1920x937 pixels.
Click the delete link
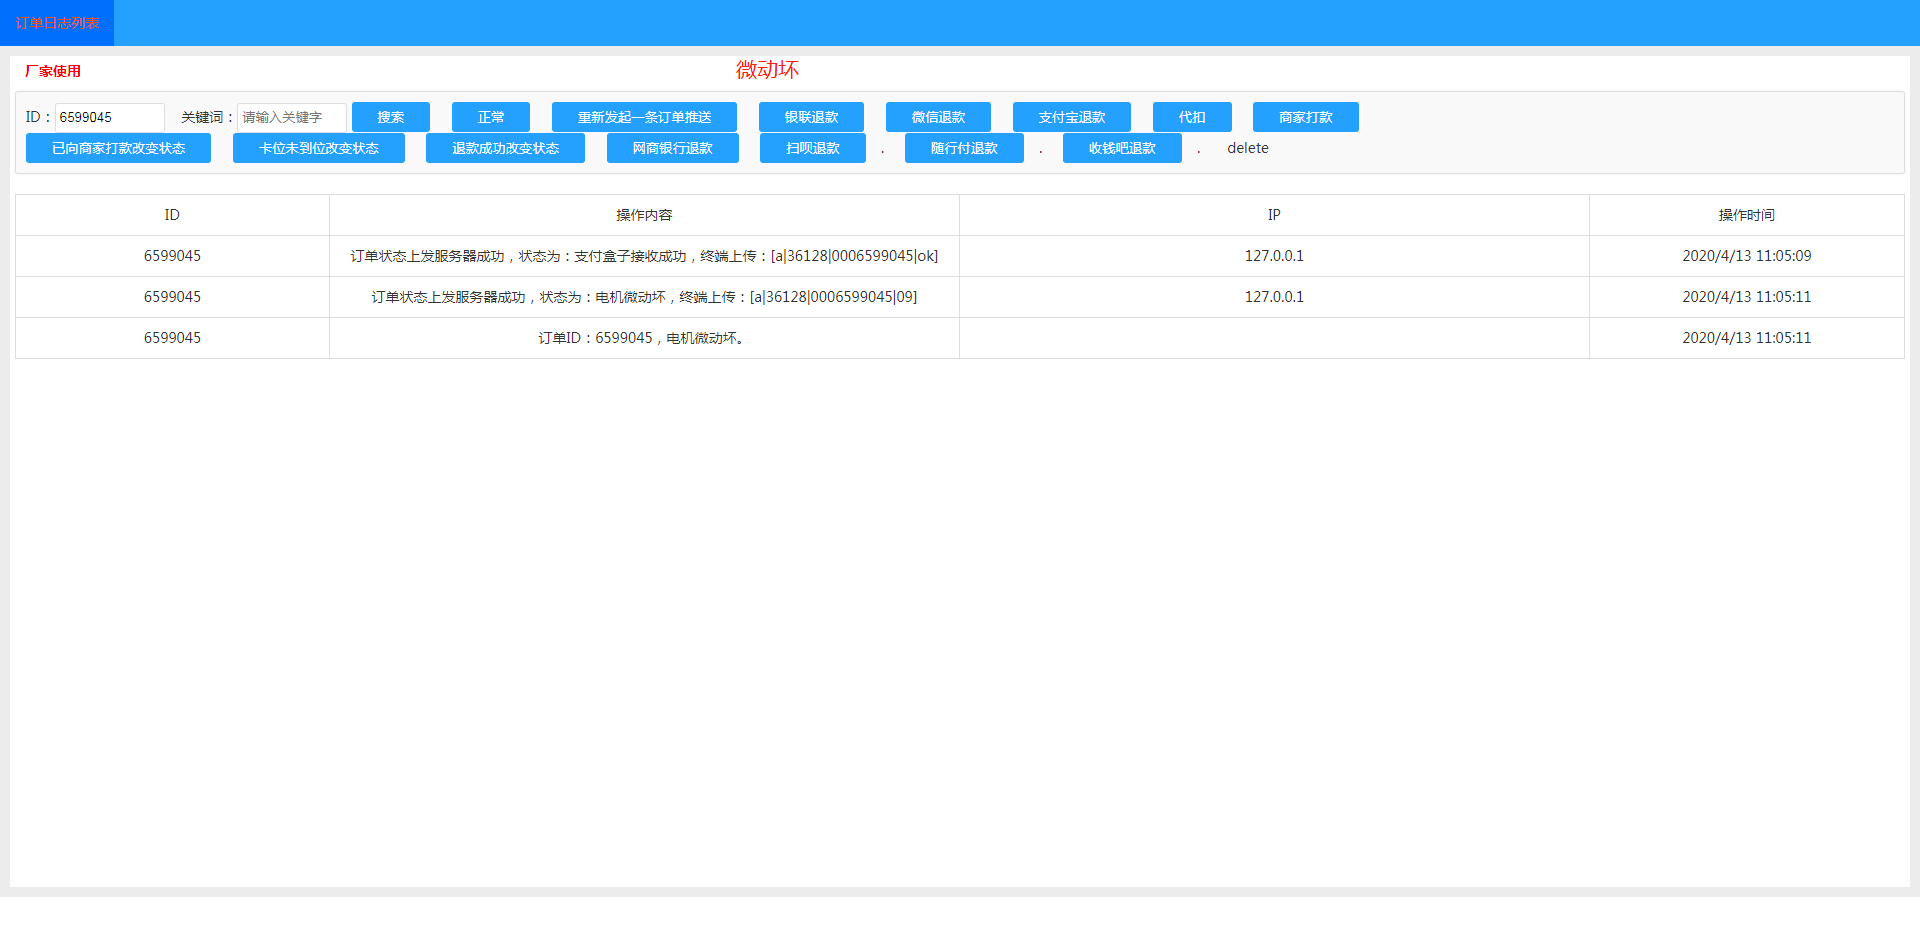pyautogui.click(x=1247, y=148)
